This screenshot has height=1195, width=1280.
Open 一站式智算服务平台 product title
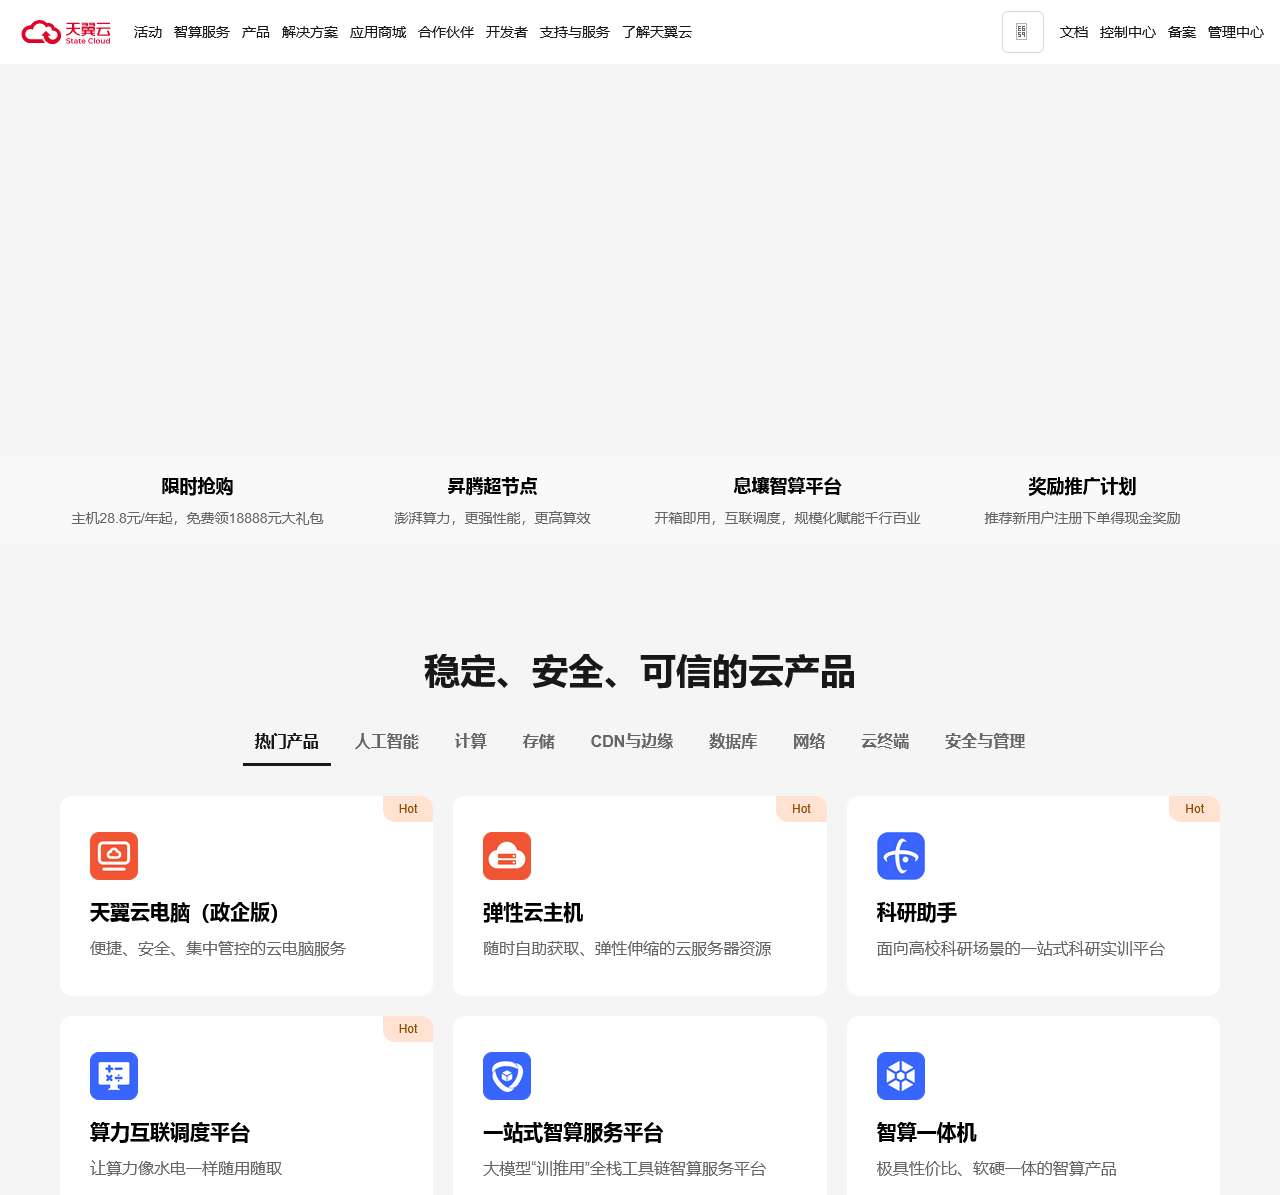tap(573, 1133)
